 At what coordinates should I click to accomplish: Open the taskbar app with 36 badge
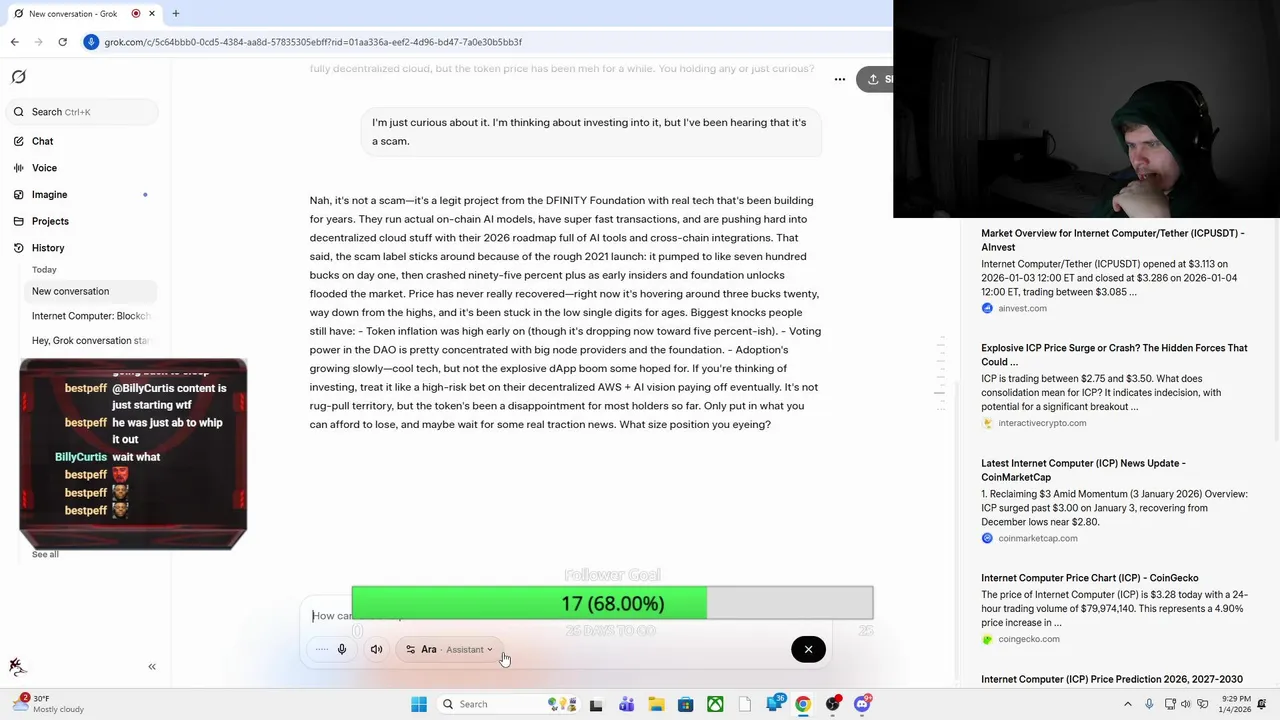tap(775, 704)
